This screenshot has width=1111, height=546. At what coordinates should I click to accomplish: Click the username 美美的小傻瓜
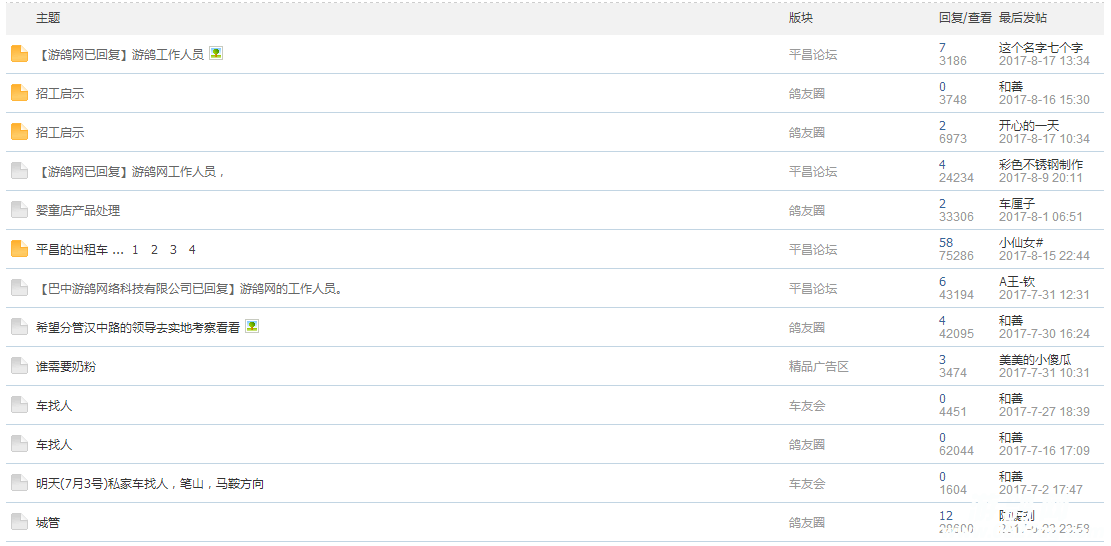pyautogui.click(x=1034, y=360)
